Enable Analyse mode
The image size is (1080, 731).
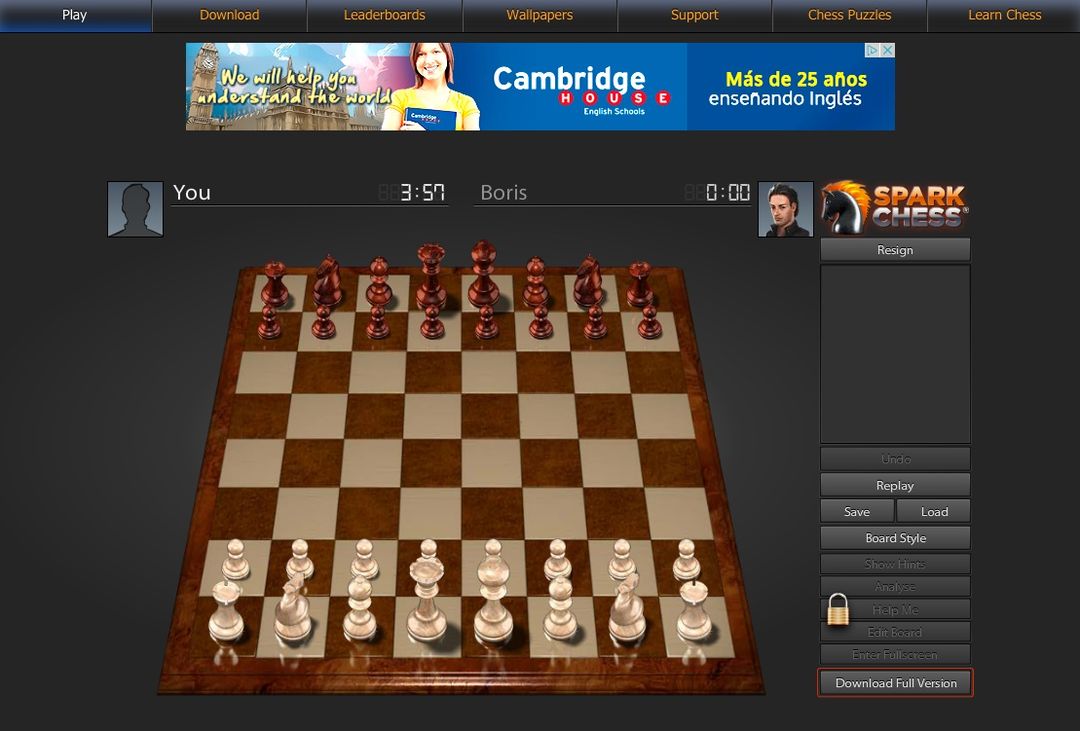[x=894, y=586]
